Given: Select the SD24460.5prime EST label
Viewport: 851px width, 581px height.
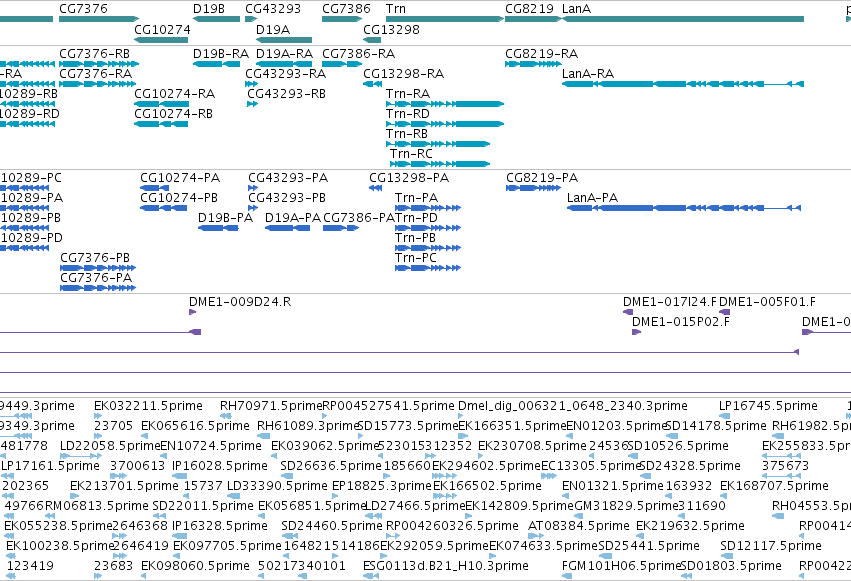Looking at the screenshot, I should tap(332, 526).
